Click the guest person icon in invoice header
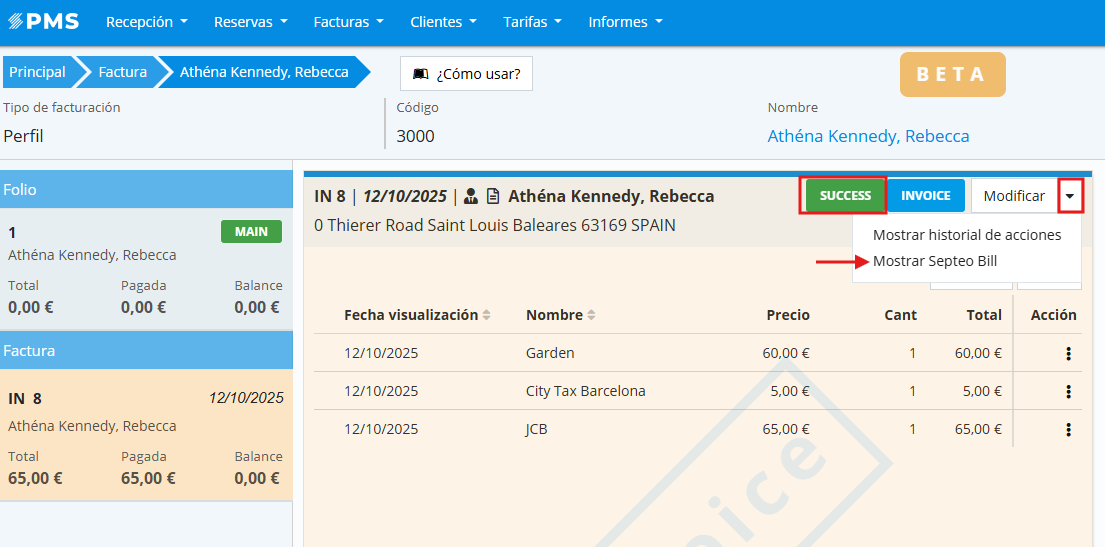Screen dimensions: 1105x547 click(471, 196)
